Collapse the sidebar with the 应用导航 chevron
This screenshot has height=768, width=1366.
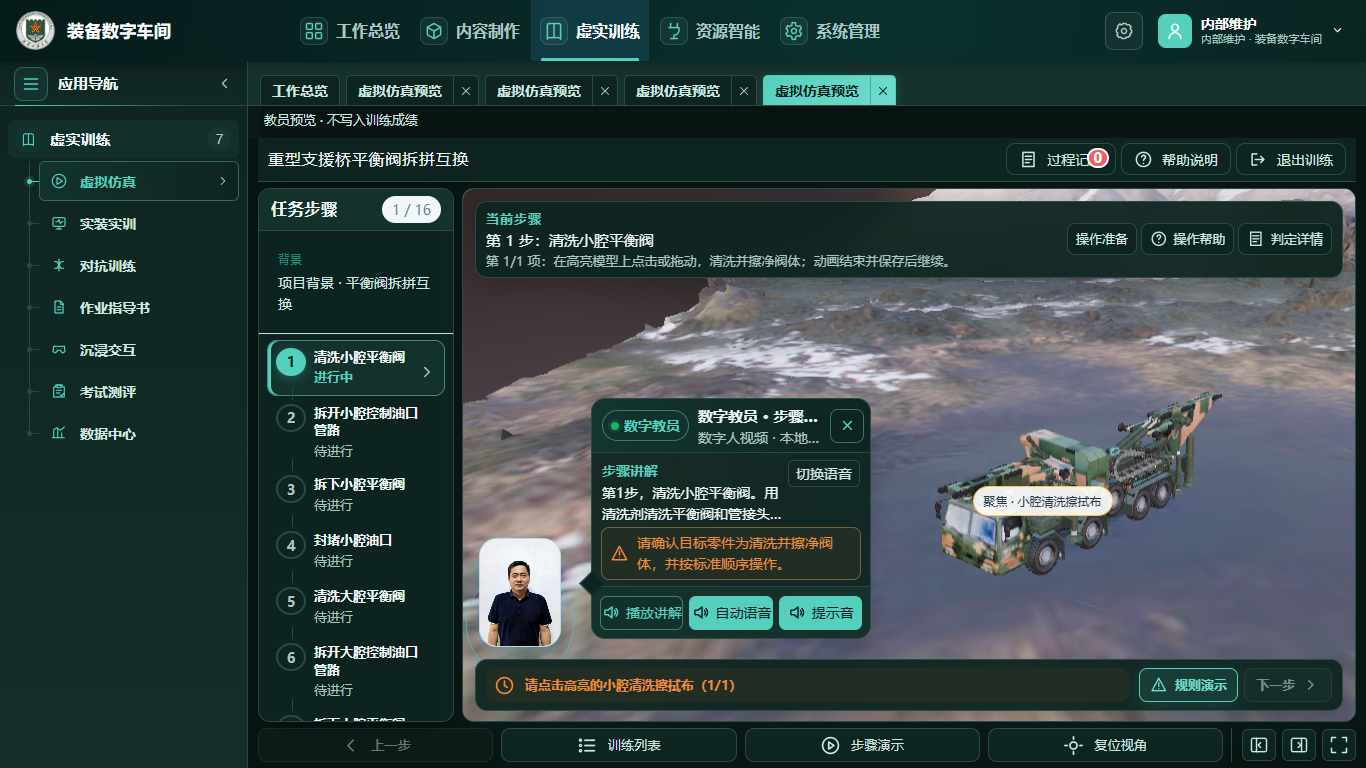pos(225,84)
